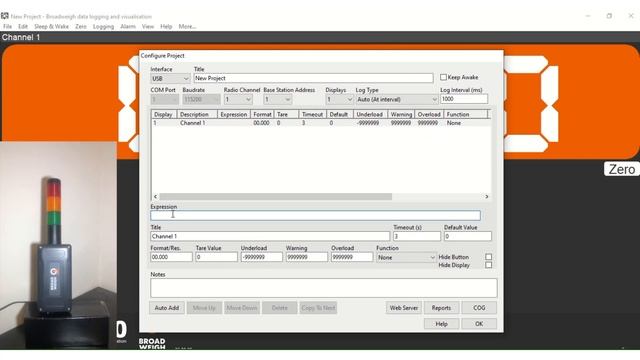Screen dimensions: 640x360
Task: Click the dialog Help button
Action: (x=441, y=324)
